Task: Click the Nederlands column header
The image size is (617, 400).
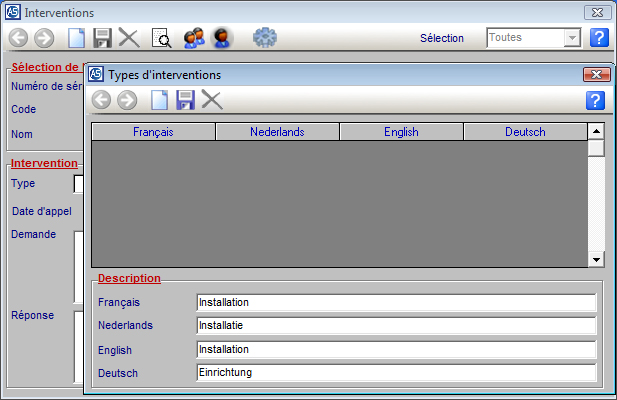Action: pyautogui.click(x=277, y=132)
